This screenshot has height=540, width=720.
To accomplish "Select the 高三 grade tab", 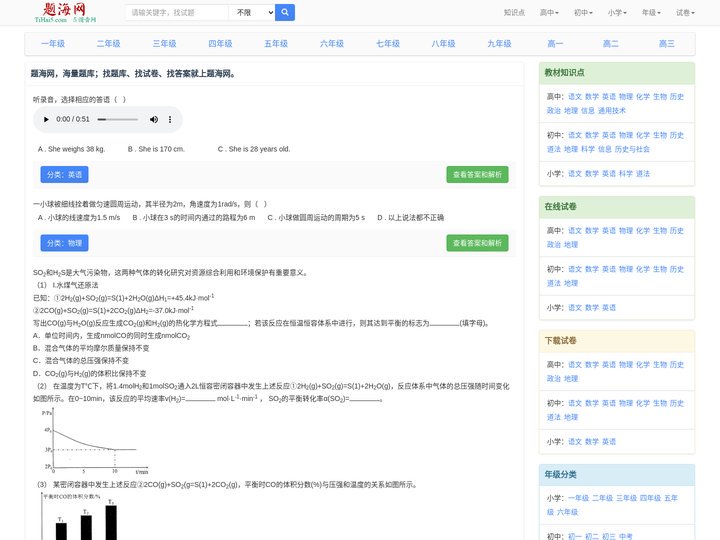I will click(x=667, y=44).
